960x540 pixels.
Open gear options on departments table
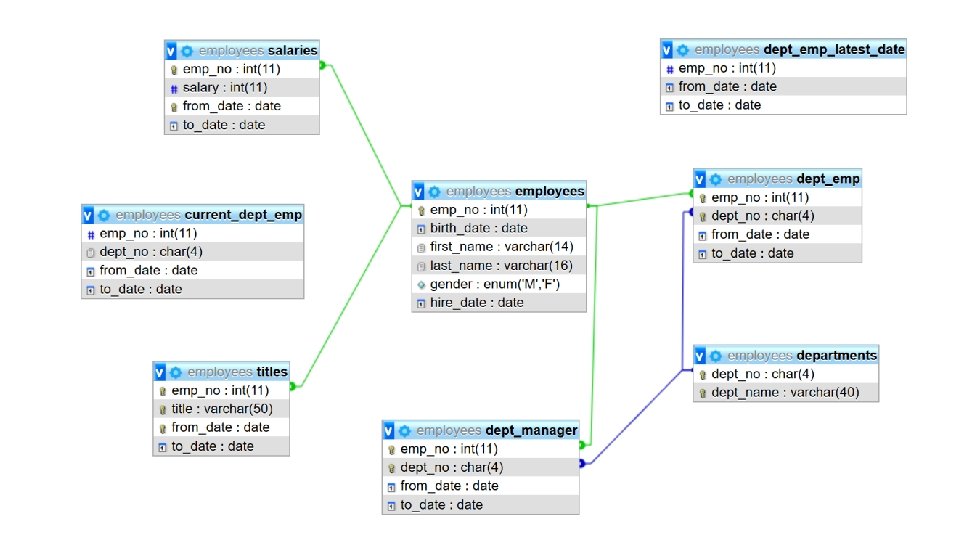coord(716,356)
